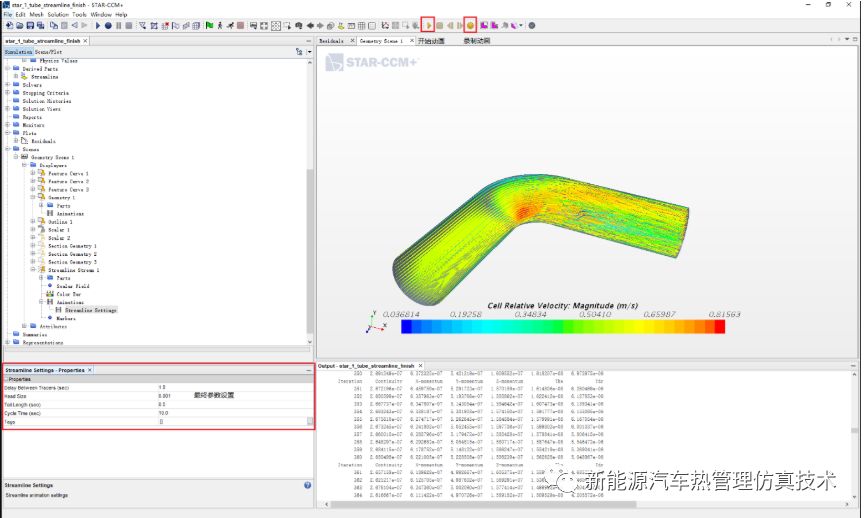Click the left arrow view icon in toolbar
This screenshot has width=864, height=518.
tap(310, 25)
